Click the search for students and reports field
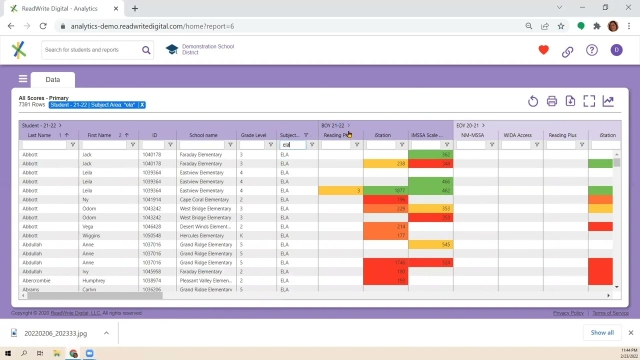Image resolution: width=640 pixels, height=360 pixels. click(92, 50)
